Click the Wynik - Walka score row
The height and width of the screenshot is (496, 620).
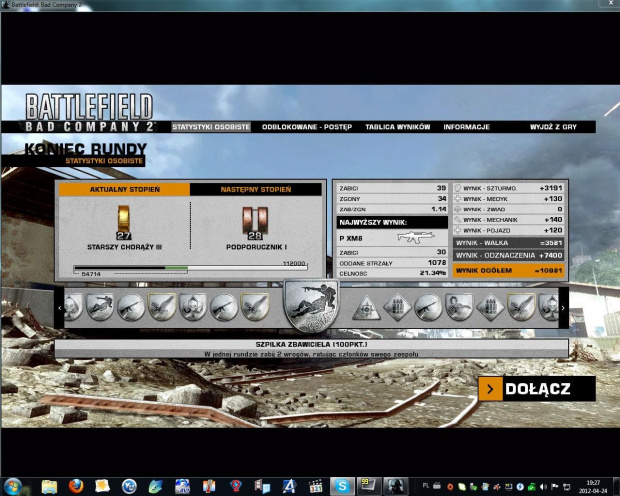pyautogui.click(x=508, y=243)
